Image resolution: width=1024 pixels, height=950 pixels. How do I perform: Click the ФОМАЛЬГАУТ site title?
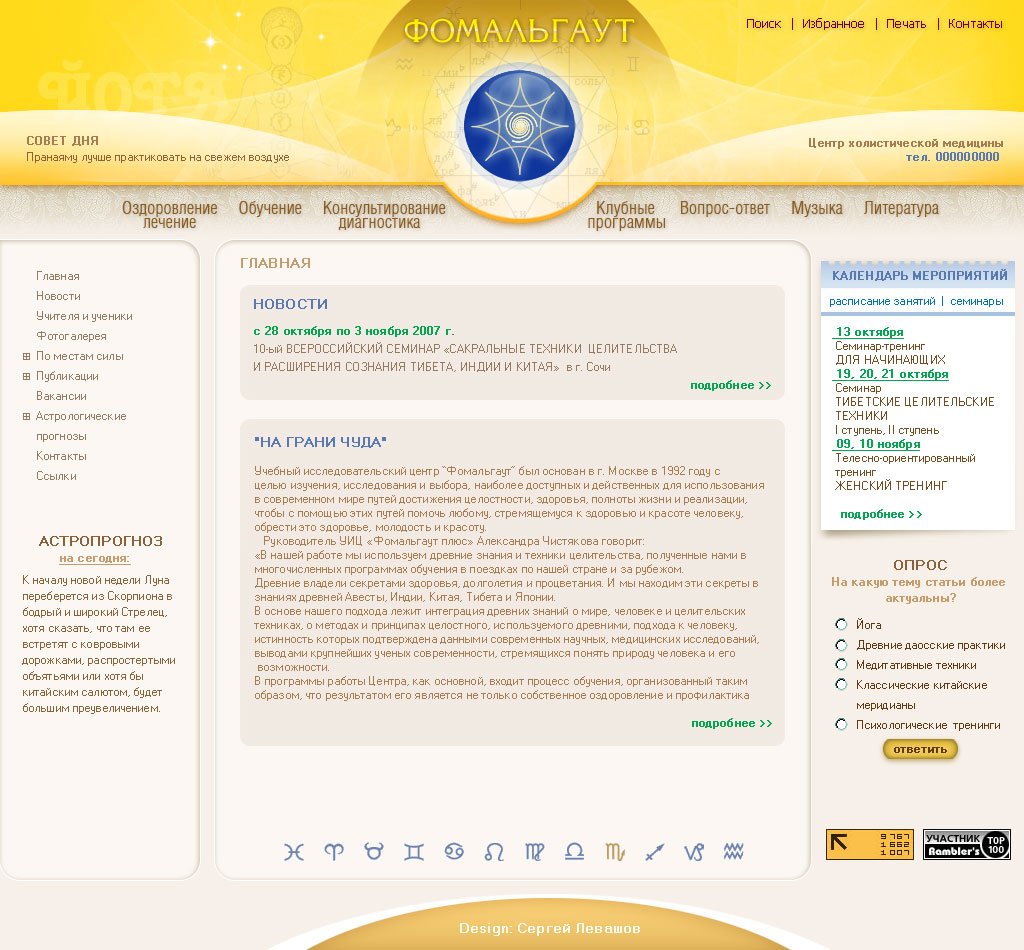519,30
